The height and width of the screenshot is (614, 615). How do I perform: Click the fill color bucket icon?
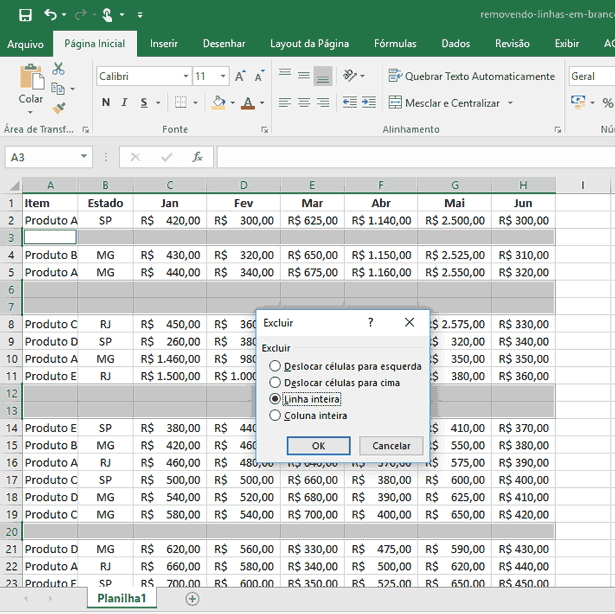[218, 103]
